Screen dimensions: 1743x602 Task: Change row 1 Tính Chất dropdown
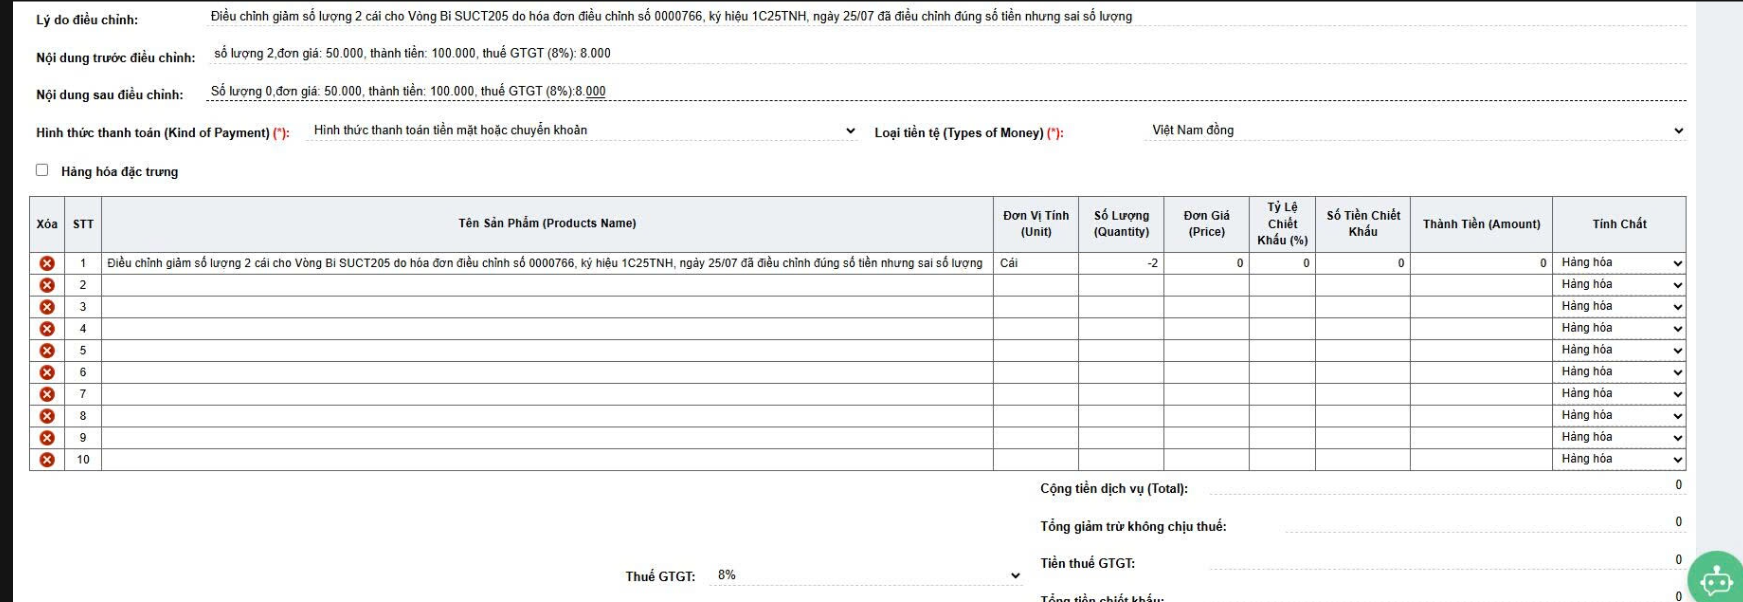click(x=1621, y=263)
